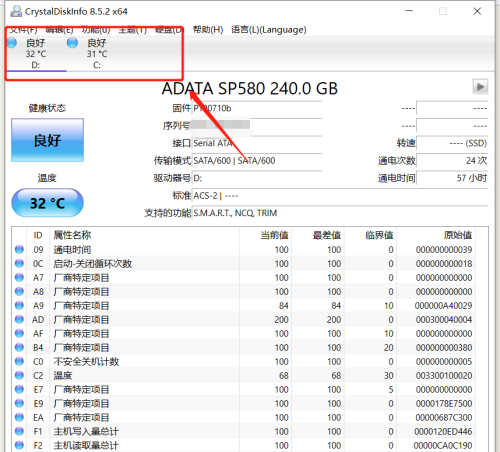
Task: Click threshold value 30 in row C2
Action: 389,376
